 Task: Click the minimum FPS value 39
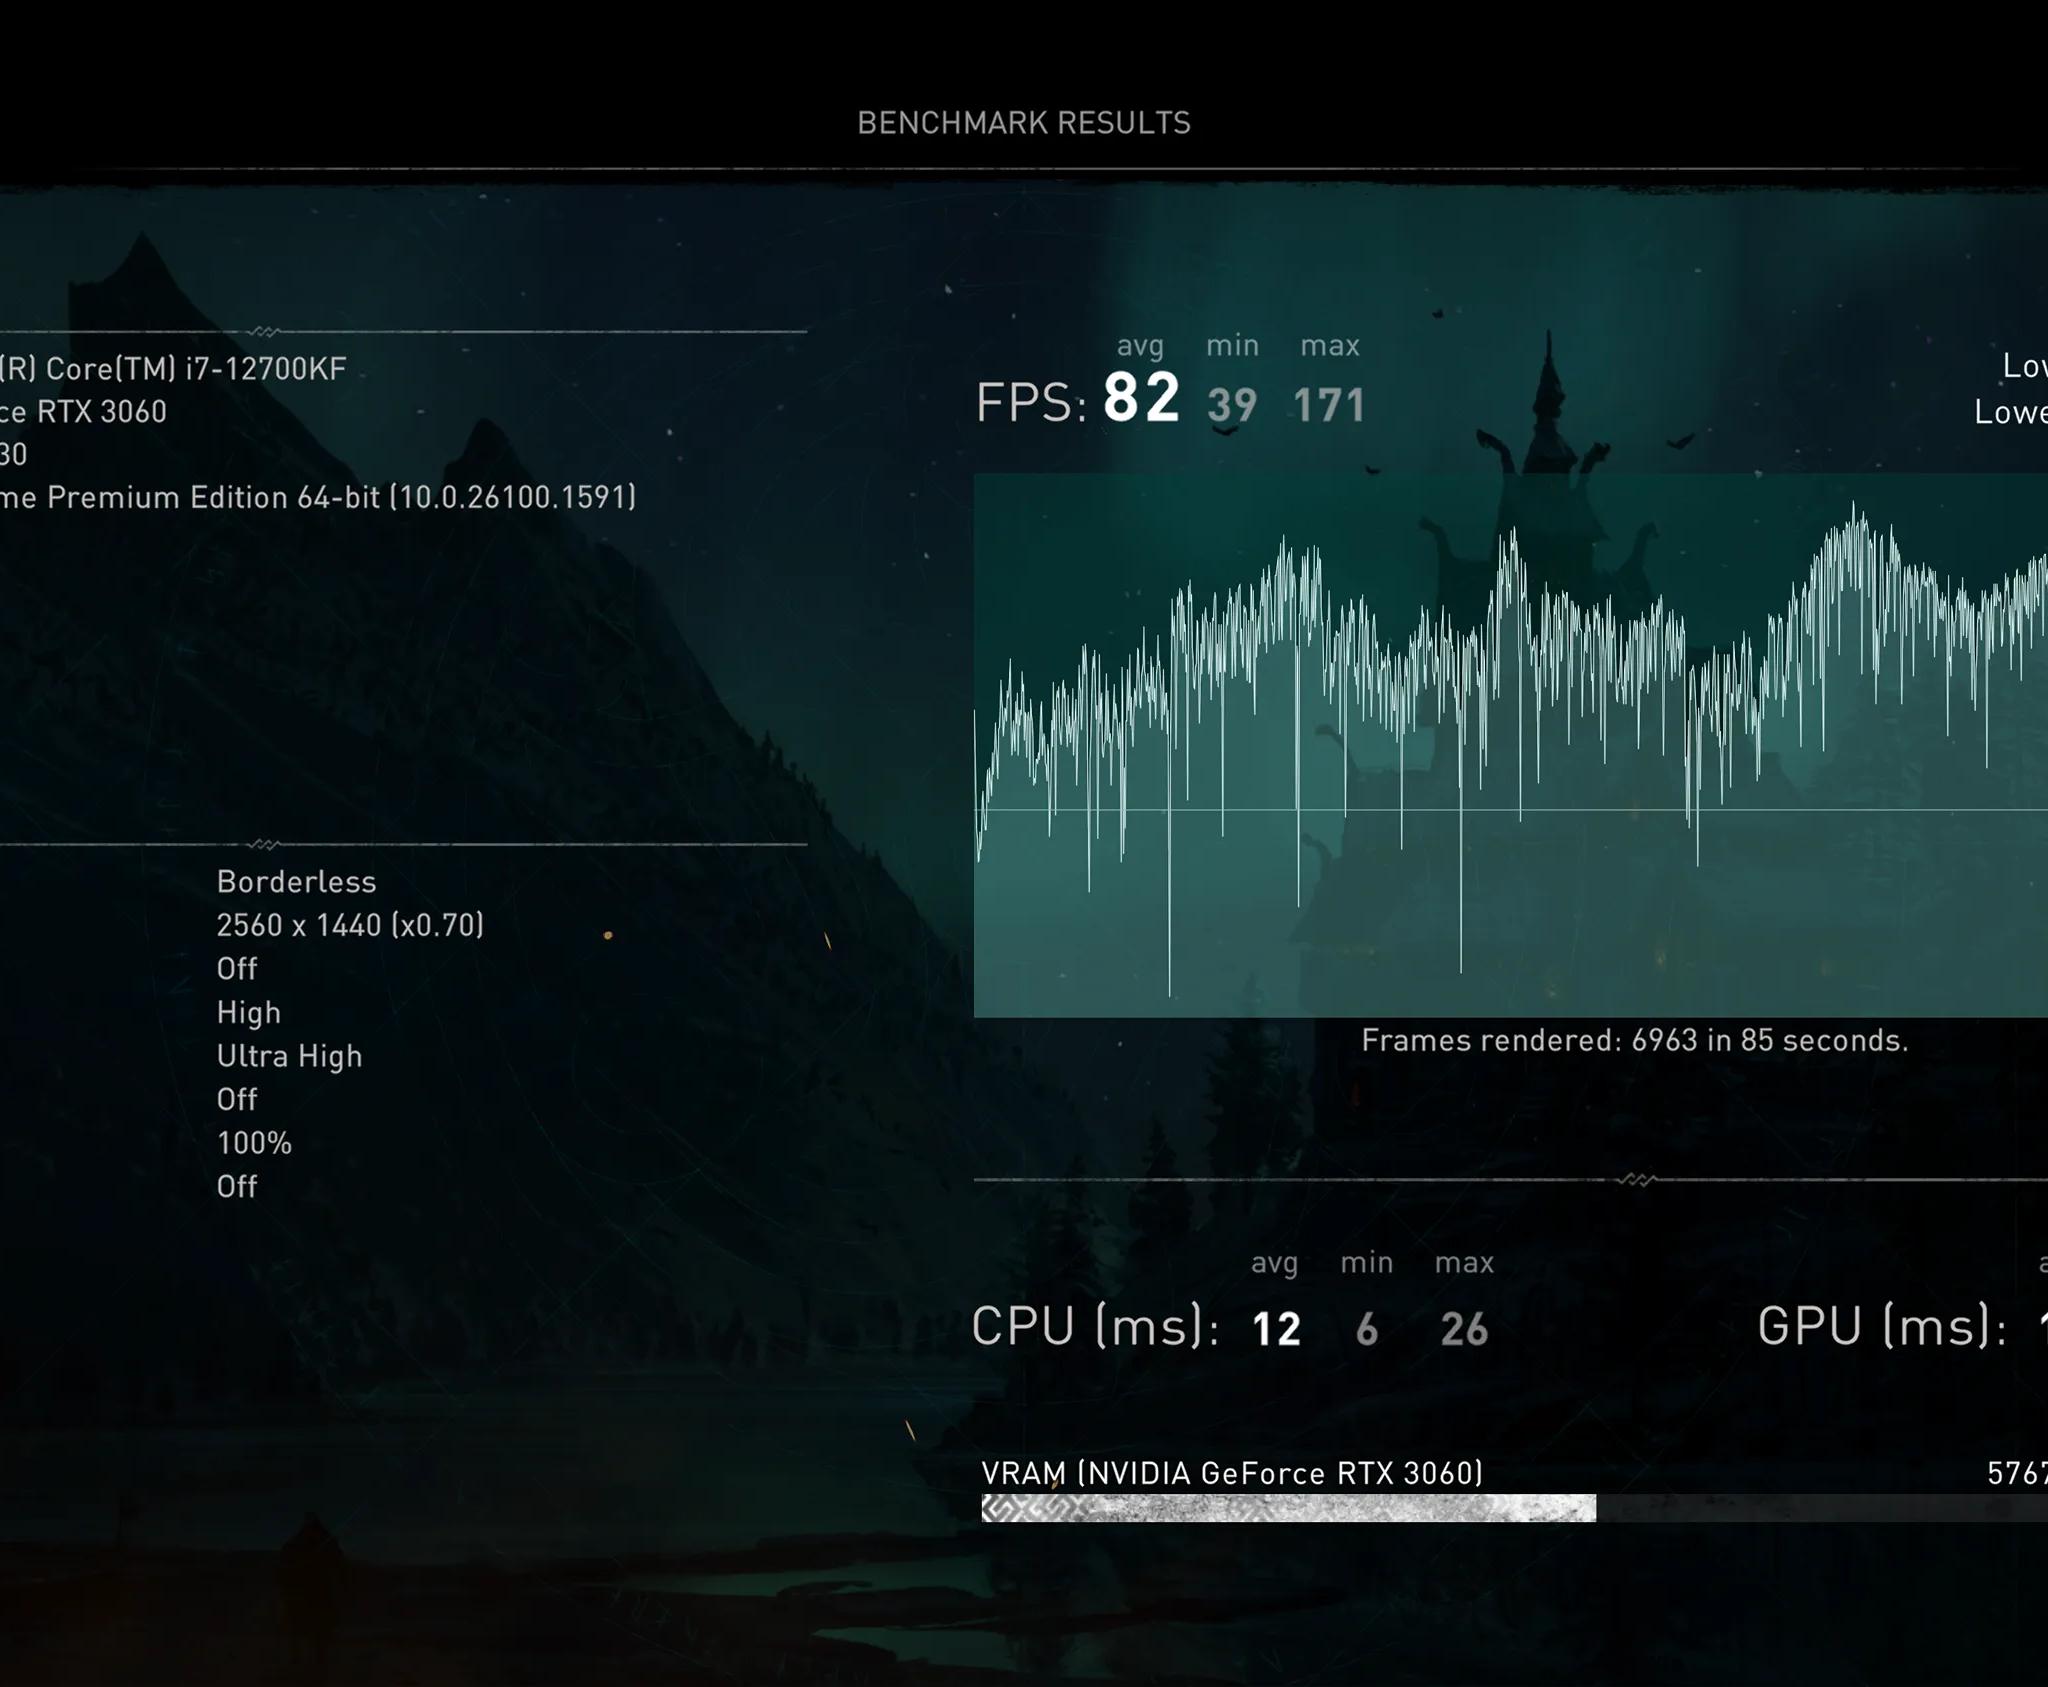(x=1232, y=406)
